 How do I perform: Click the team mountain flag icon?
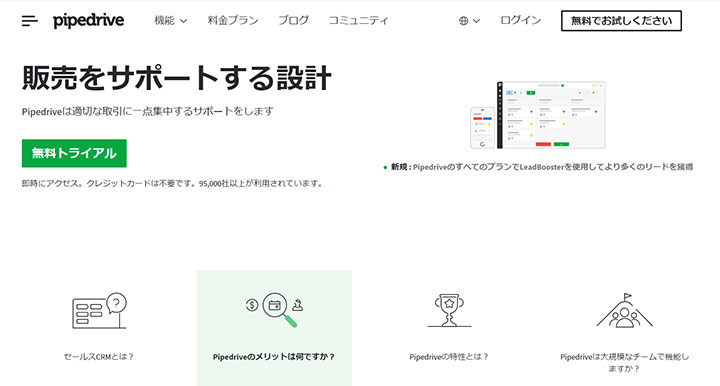[624, 310]
